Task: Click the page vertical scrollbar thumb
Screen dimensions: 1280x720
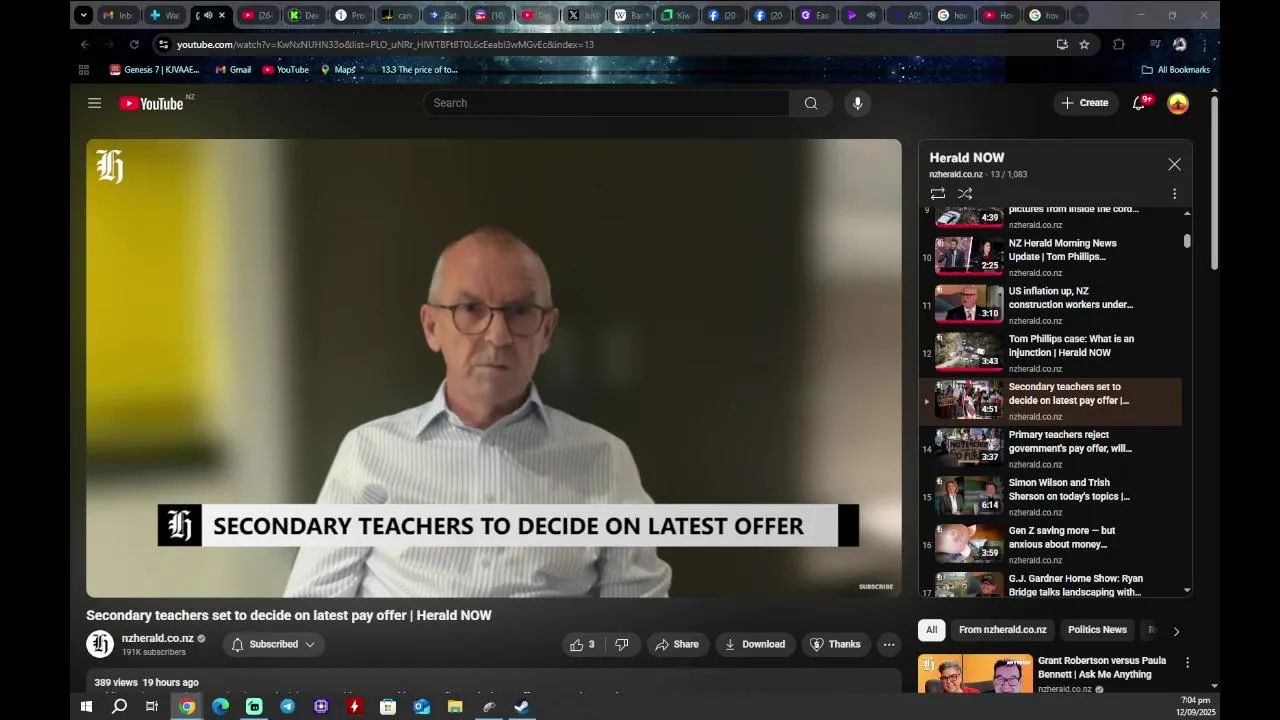Action: point(1214,182)
